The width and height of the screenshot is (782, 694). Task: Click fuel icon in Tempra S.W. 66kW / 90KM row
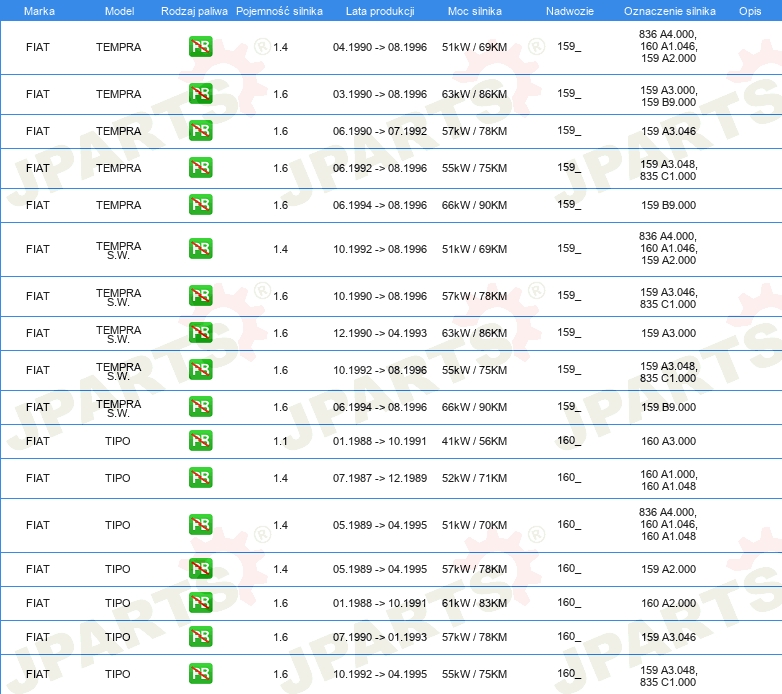coord(200,406)
